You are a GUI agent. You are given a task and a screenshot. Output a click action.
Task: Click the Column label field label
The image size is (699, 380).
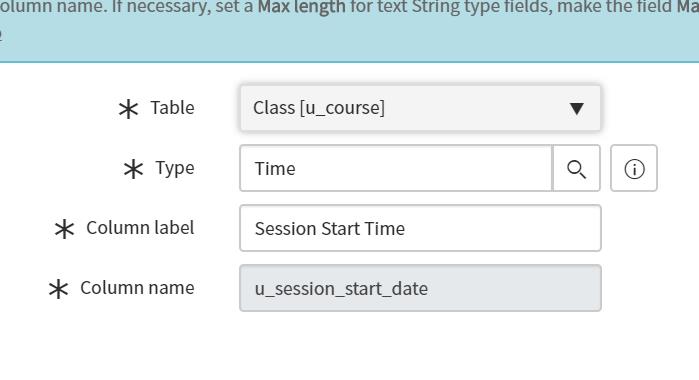(140, 228)
